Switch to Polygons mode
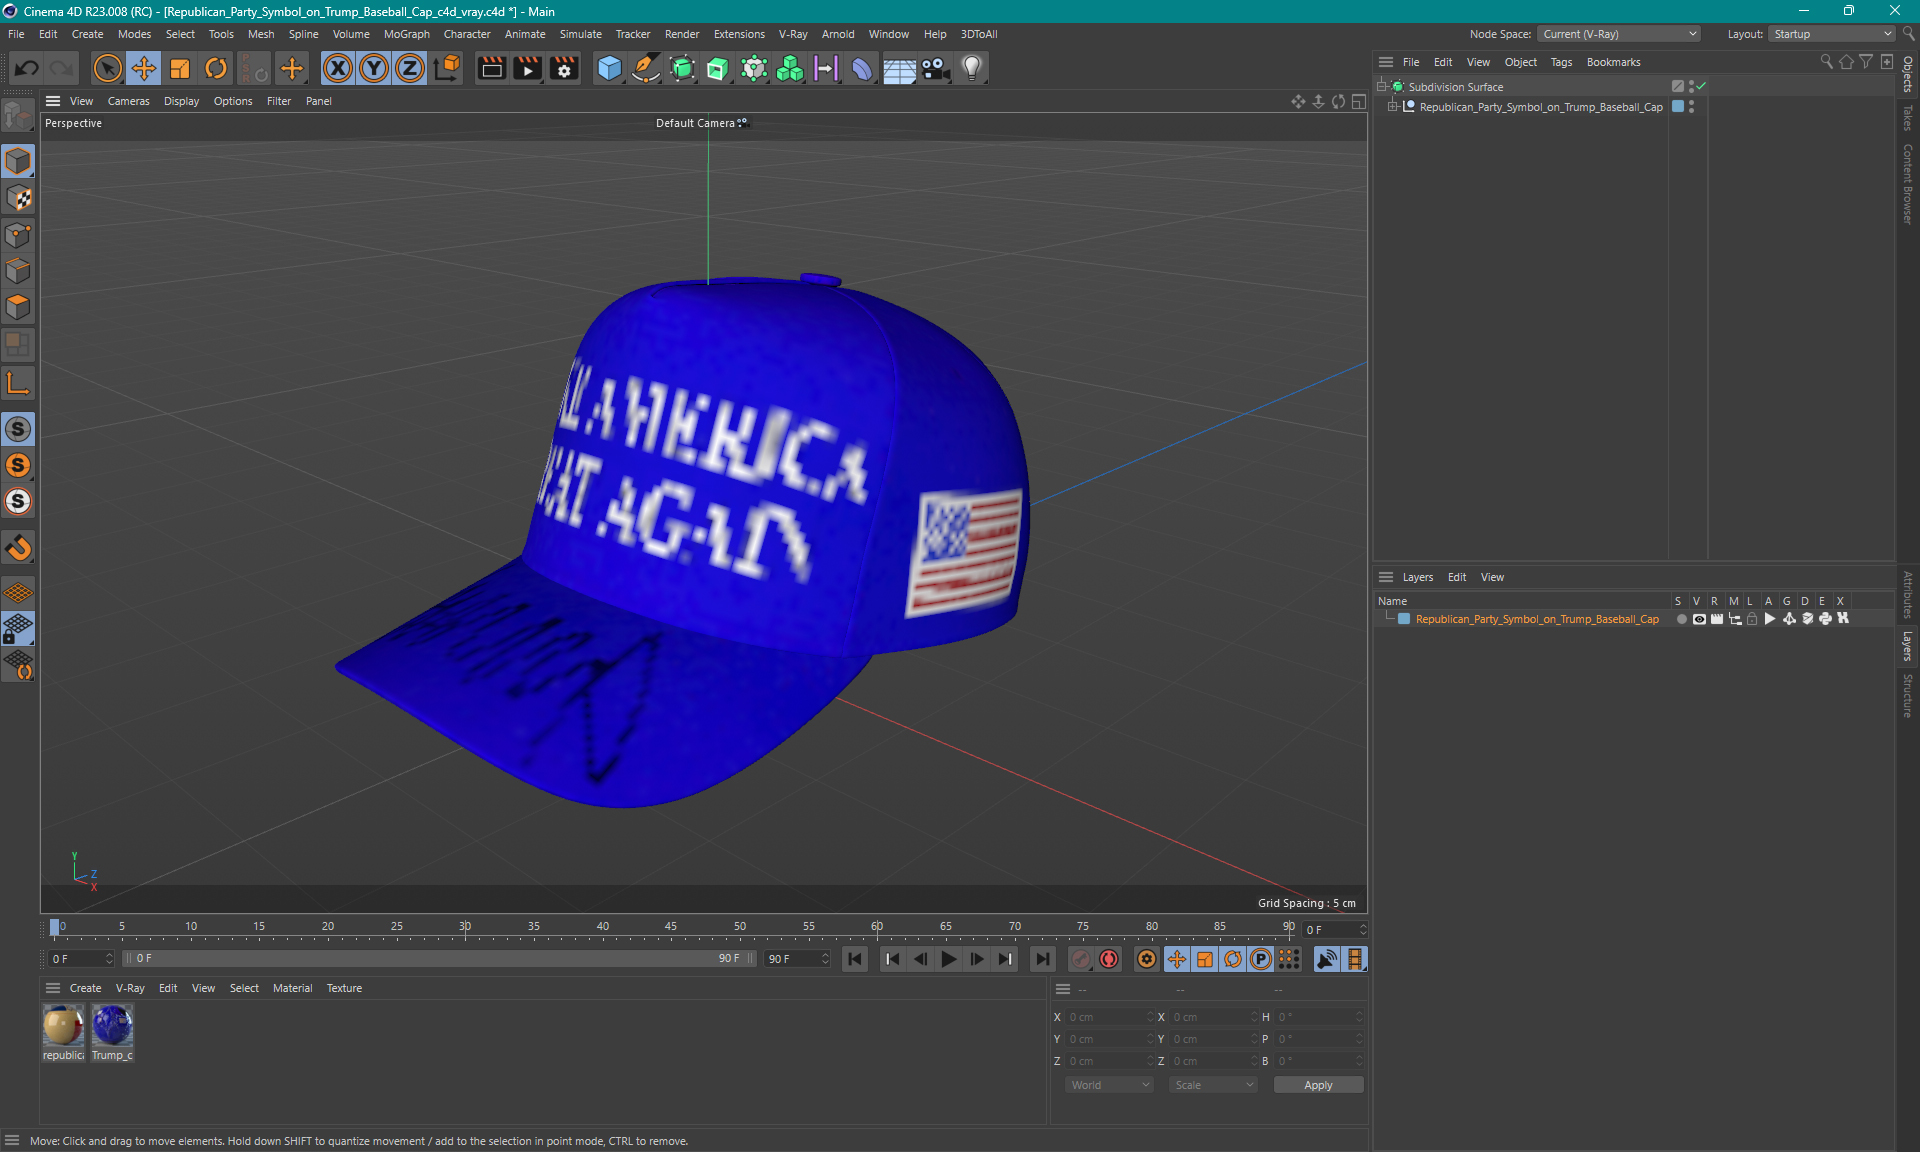The width and height of the screenshot is (1920, 1152). (x=18, y=307)
